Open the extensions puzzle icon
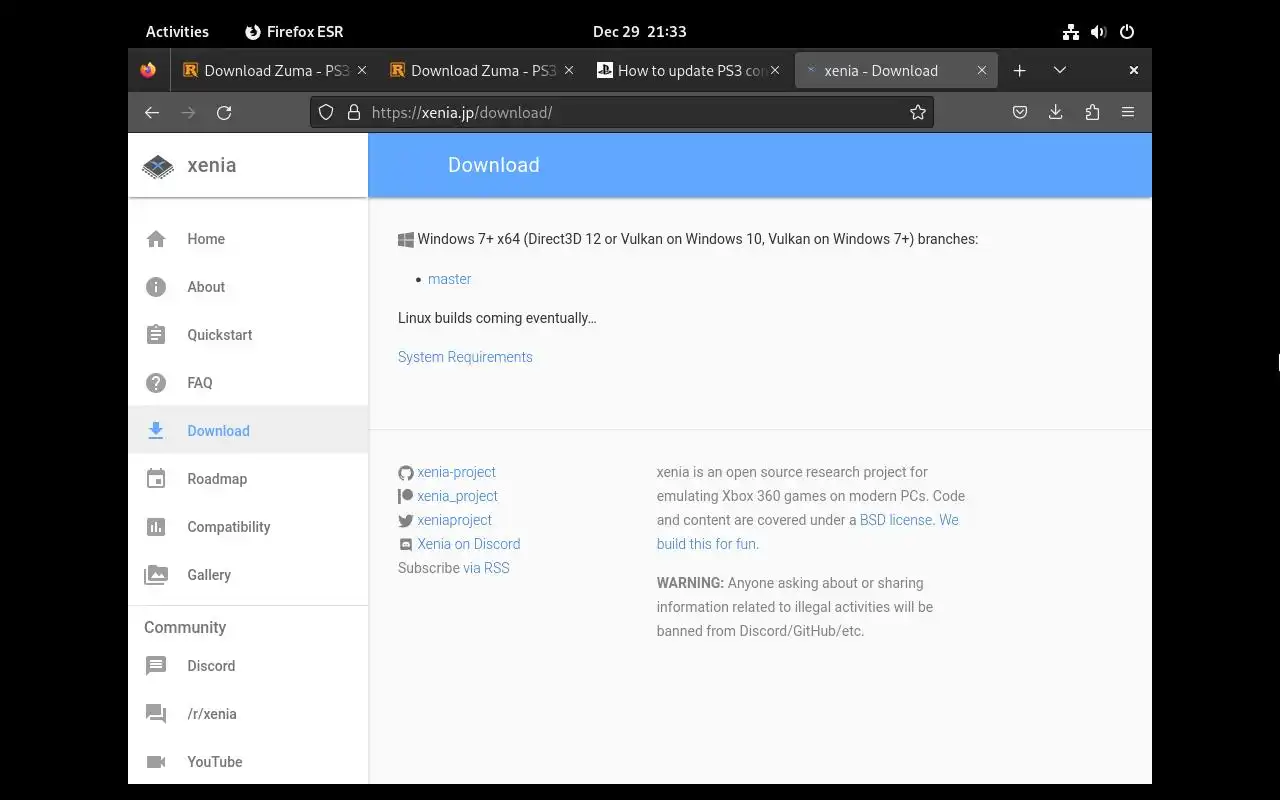 pos(1092,113)
